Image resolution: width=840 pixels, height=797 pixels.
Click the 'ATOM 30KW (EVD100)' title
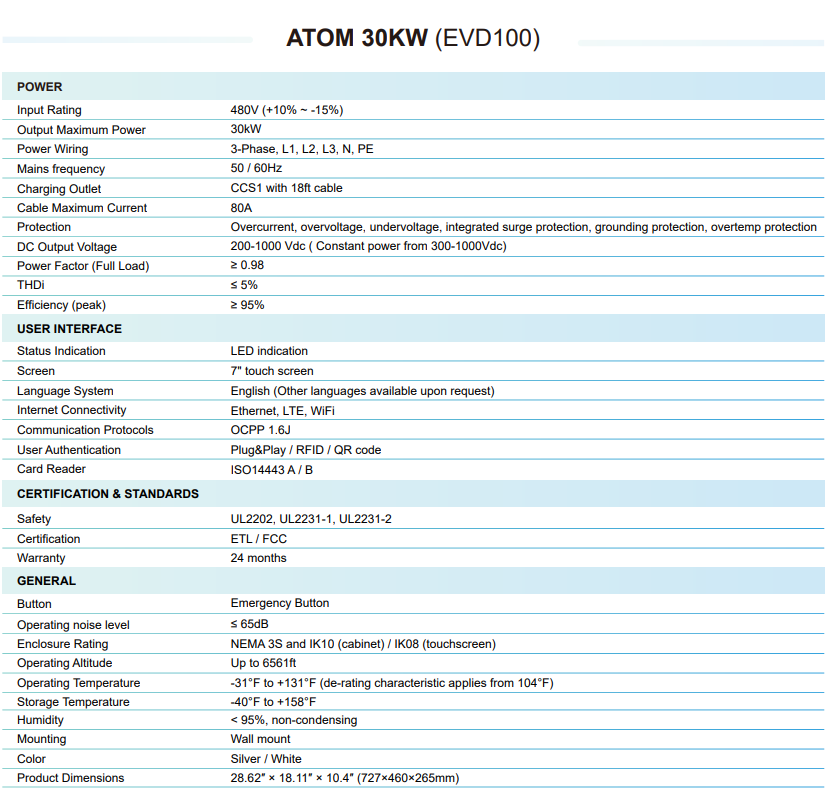[x=413, y=39]
